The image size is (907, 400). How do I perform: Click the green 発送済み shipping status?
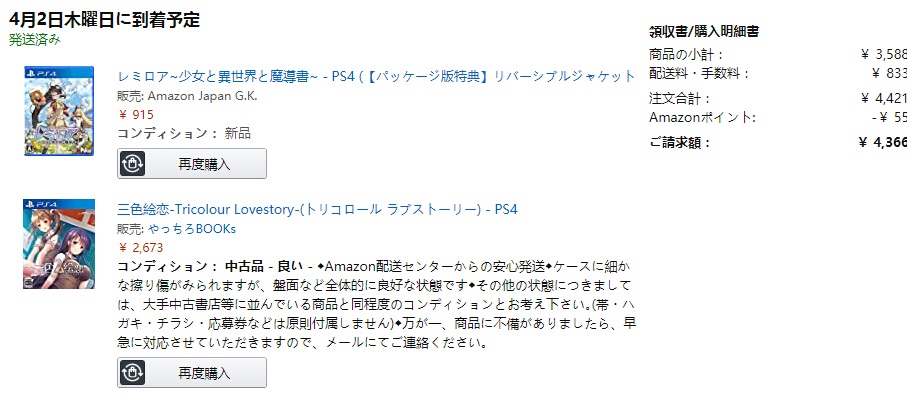(35, 40)
